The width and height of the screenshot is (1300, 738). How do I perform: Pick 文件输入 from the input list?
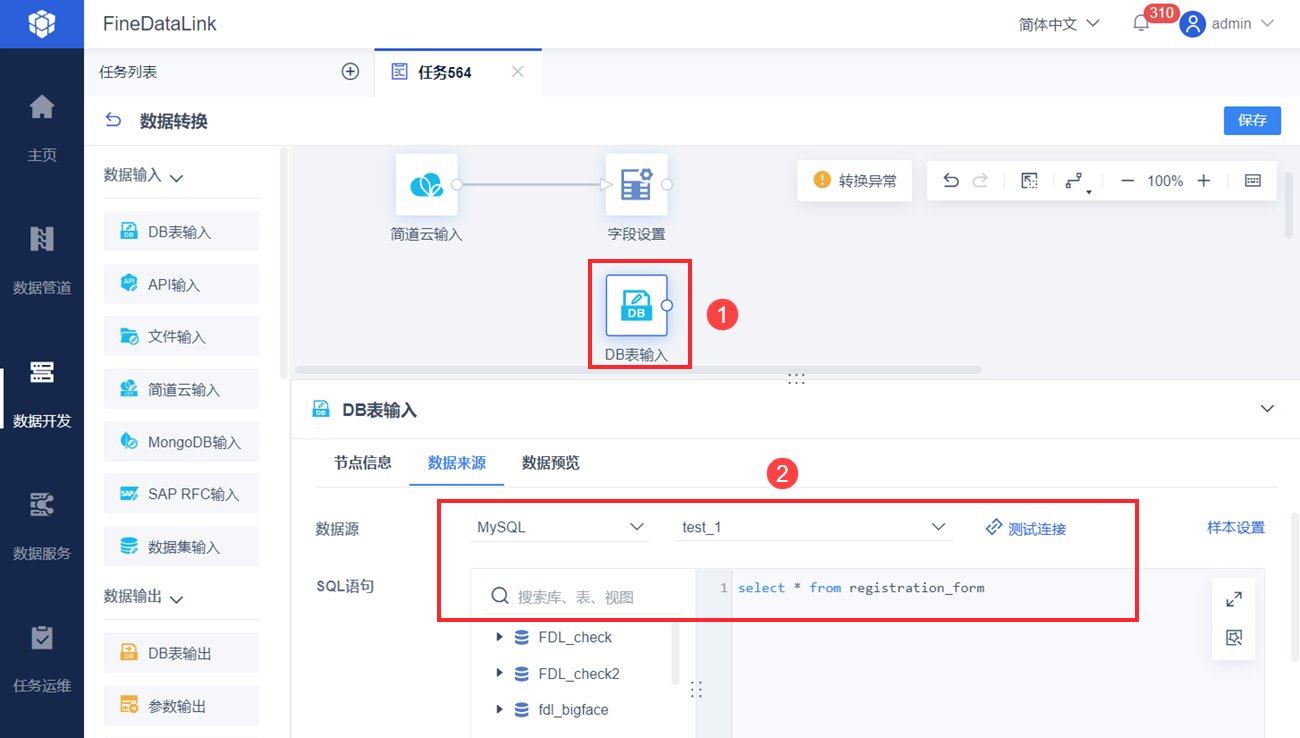[x=181, y=336]
